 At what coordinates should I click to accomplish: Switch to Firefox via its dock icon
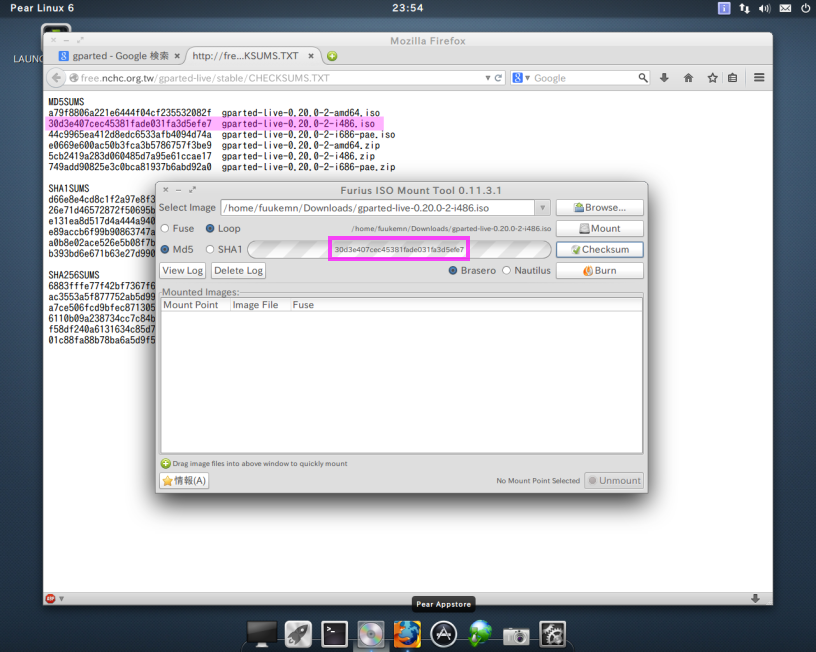click(x=407, y=634)
